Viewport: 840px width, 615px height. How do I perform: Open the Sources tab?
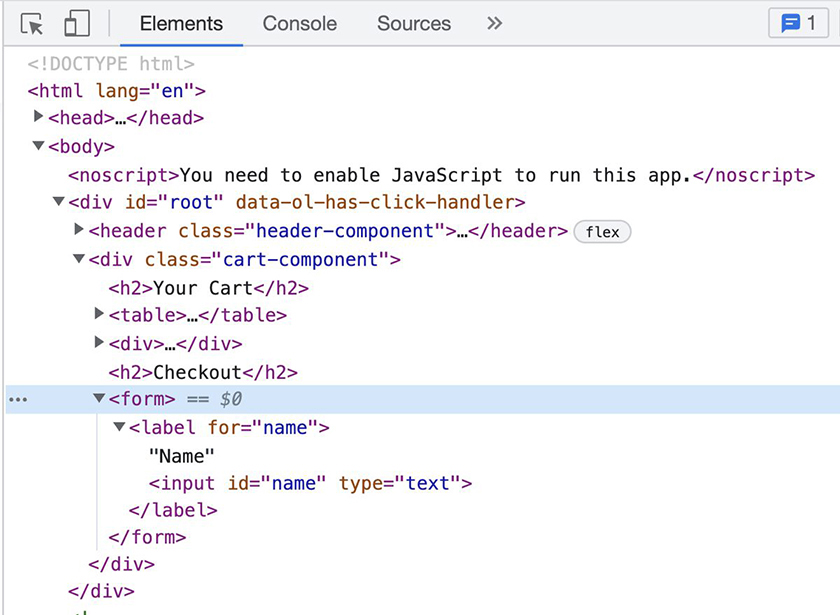click(413, 24)
